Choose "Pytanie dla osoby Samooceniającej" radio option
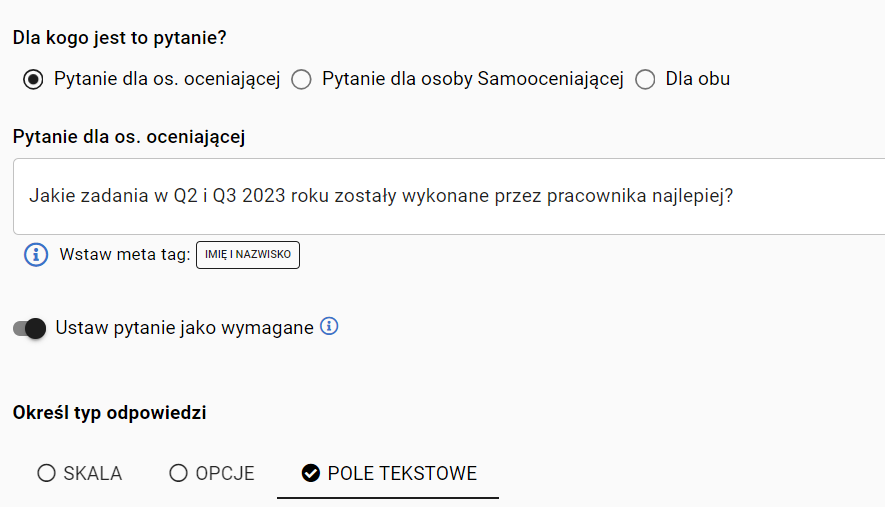The image size is (885, 507). click(x=301, y=79)
